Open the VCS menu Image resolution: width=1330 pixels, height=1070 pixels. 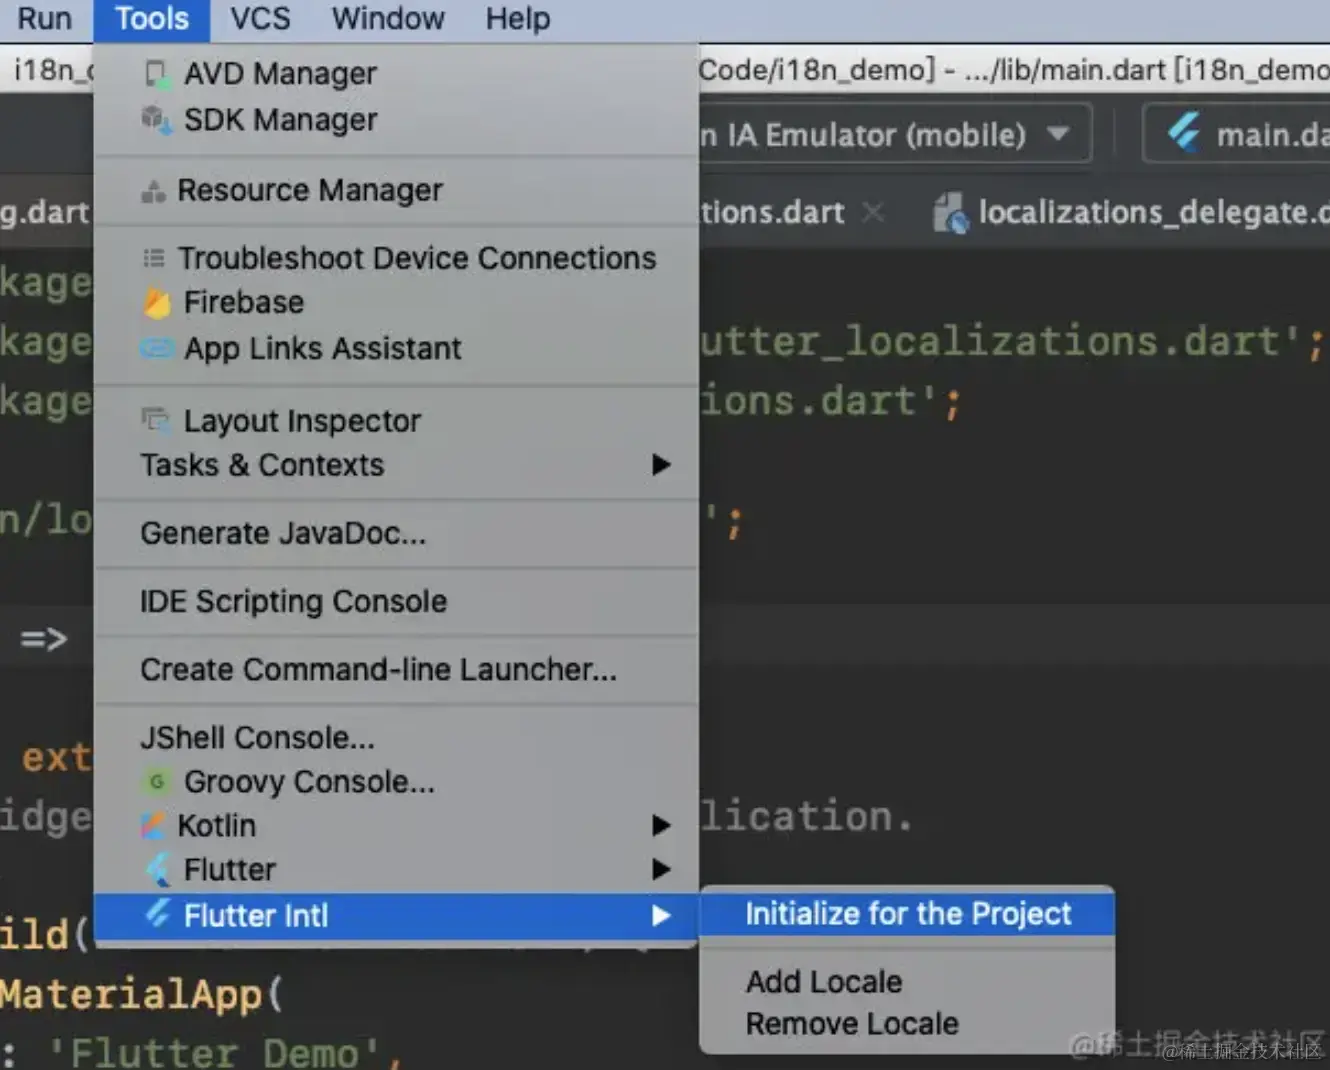pos(260,19)
